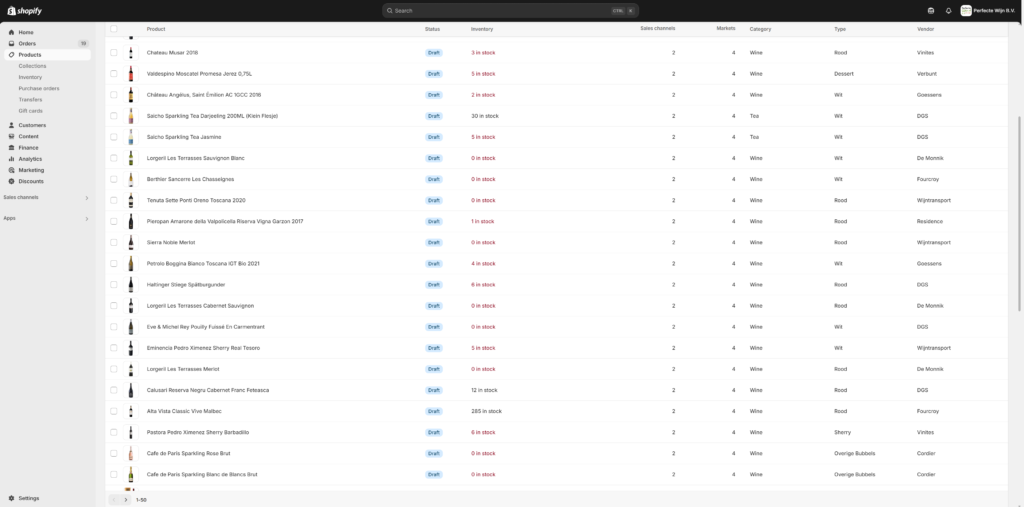Click 'Overige Bubbels' type for Sparkling Rose Brut
1024x507 pixels.
[854, 453]
